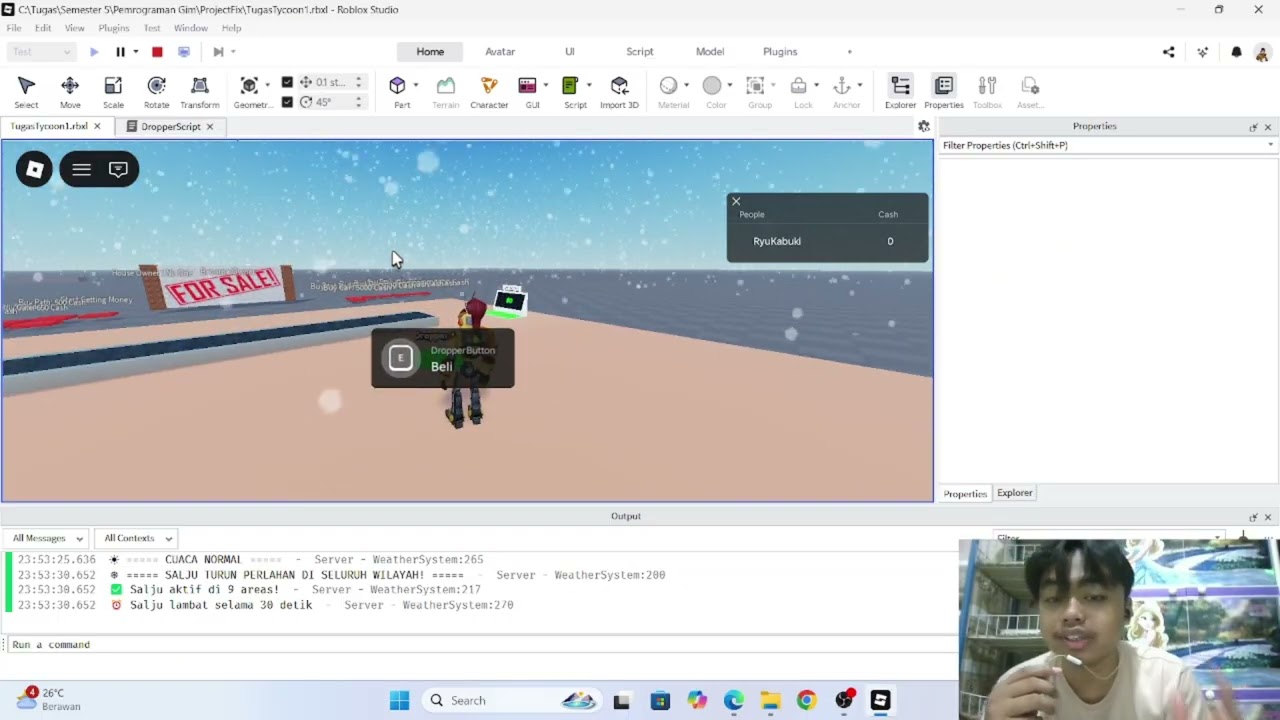Activate the Transform tool
Viewport: 1280px width, 720px height.
(x=200, y=92)
